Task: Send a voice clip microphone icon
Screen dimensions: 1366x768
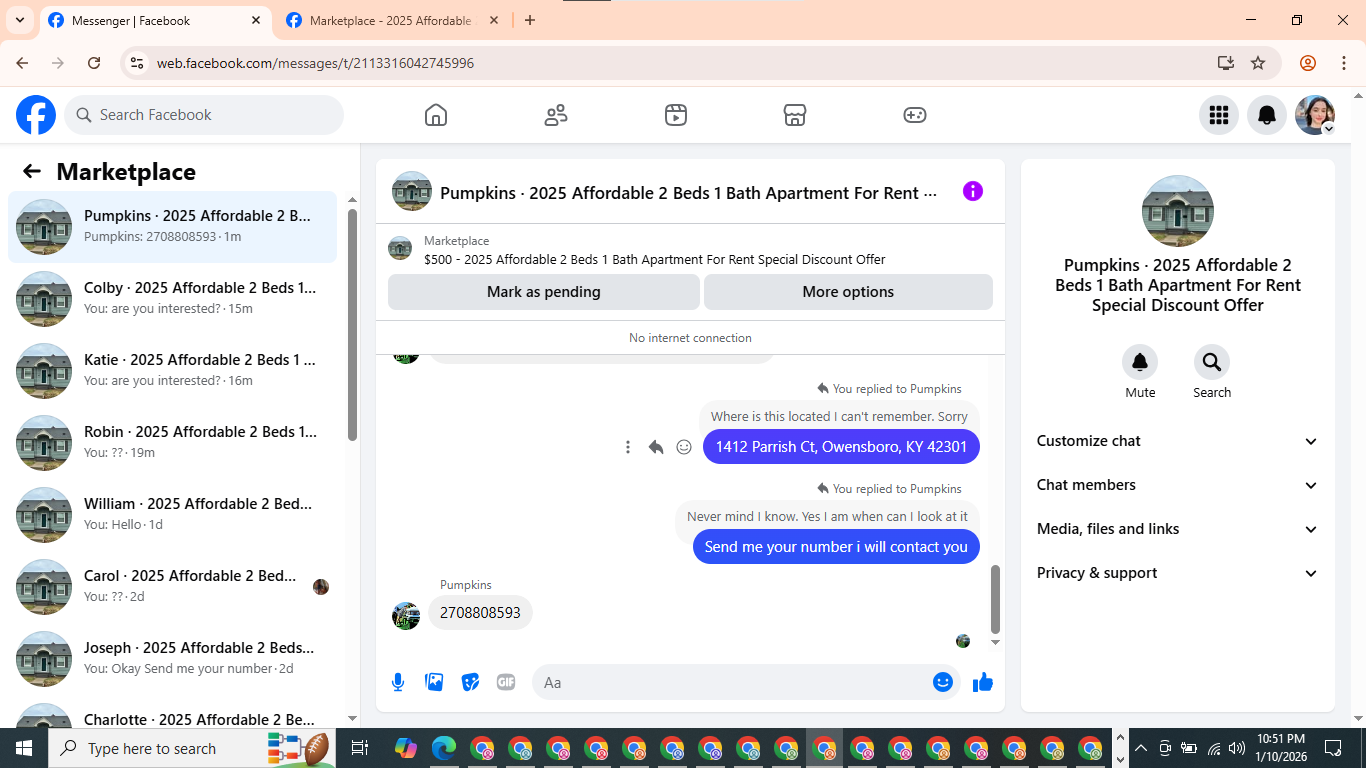Action: pyautogui.click(x=398, y=682)
